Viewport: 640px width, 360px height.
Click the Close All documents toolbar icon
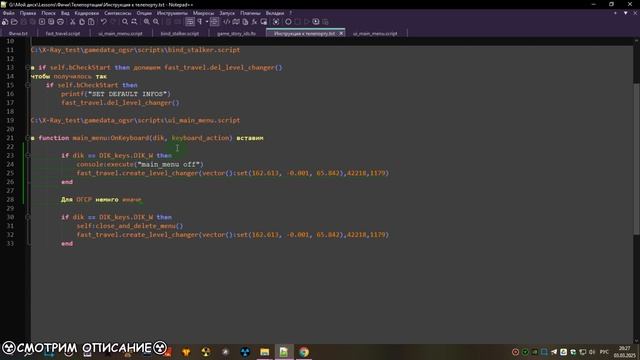51,22
